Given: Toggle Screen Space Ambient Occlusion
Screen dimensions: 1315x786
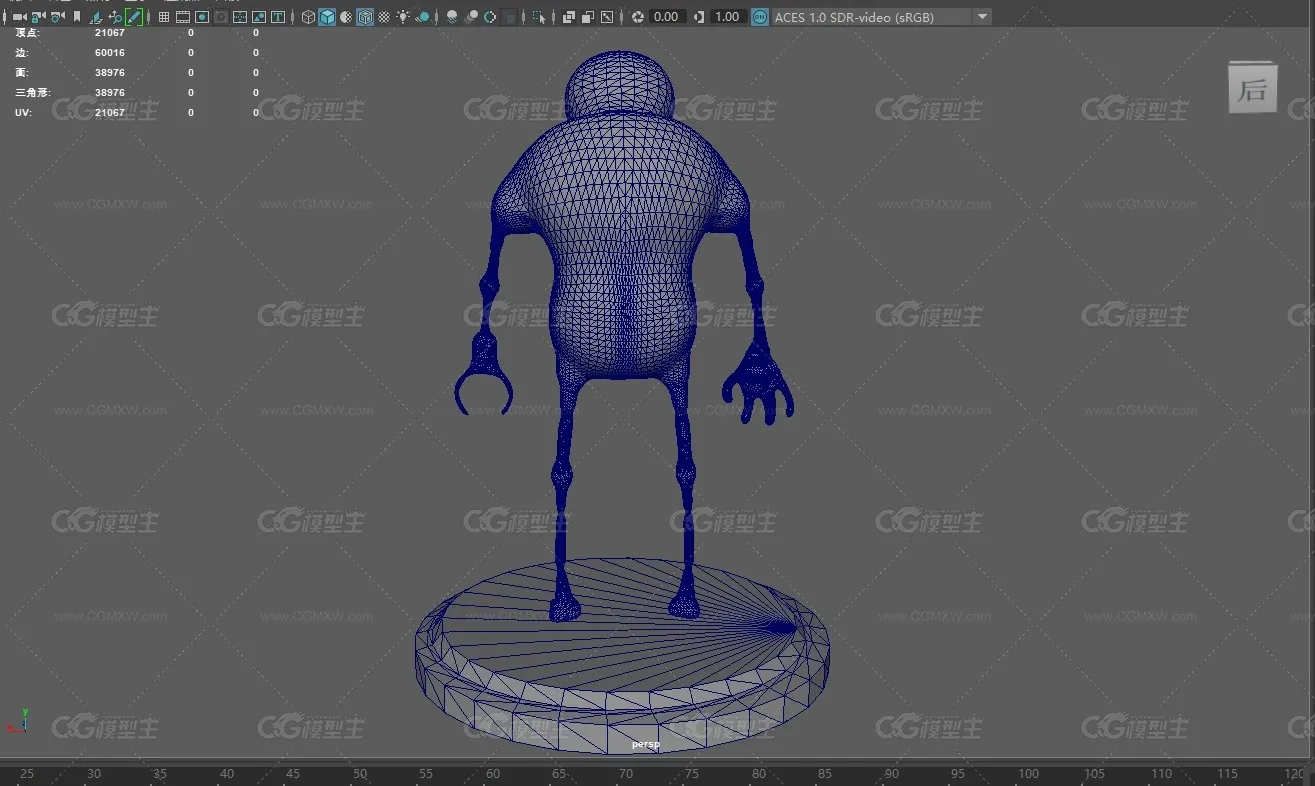Looking at the screenshot, I should click(x=452, y=17).
